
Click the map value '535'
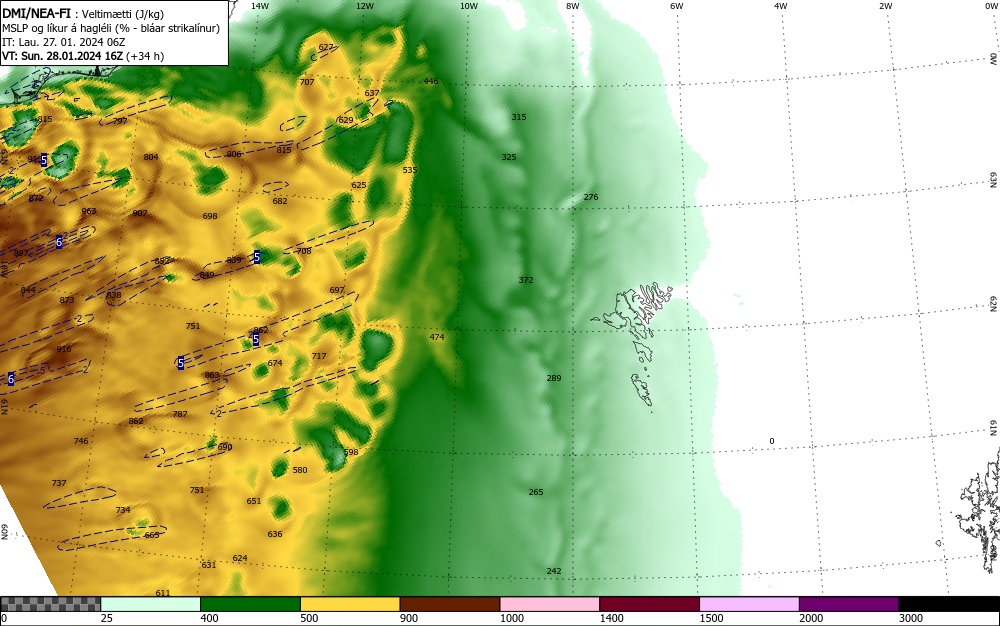pos(410,170)
